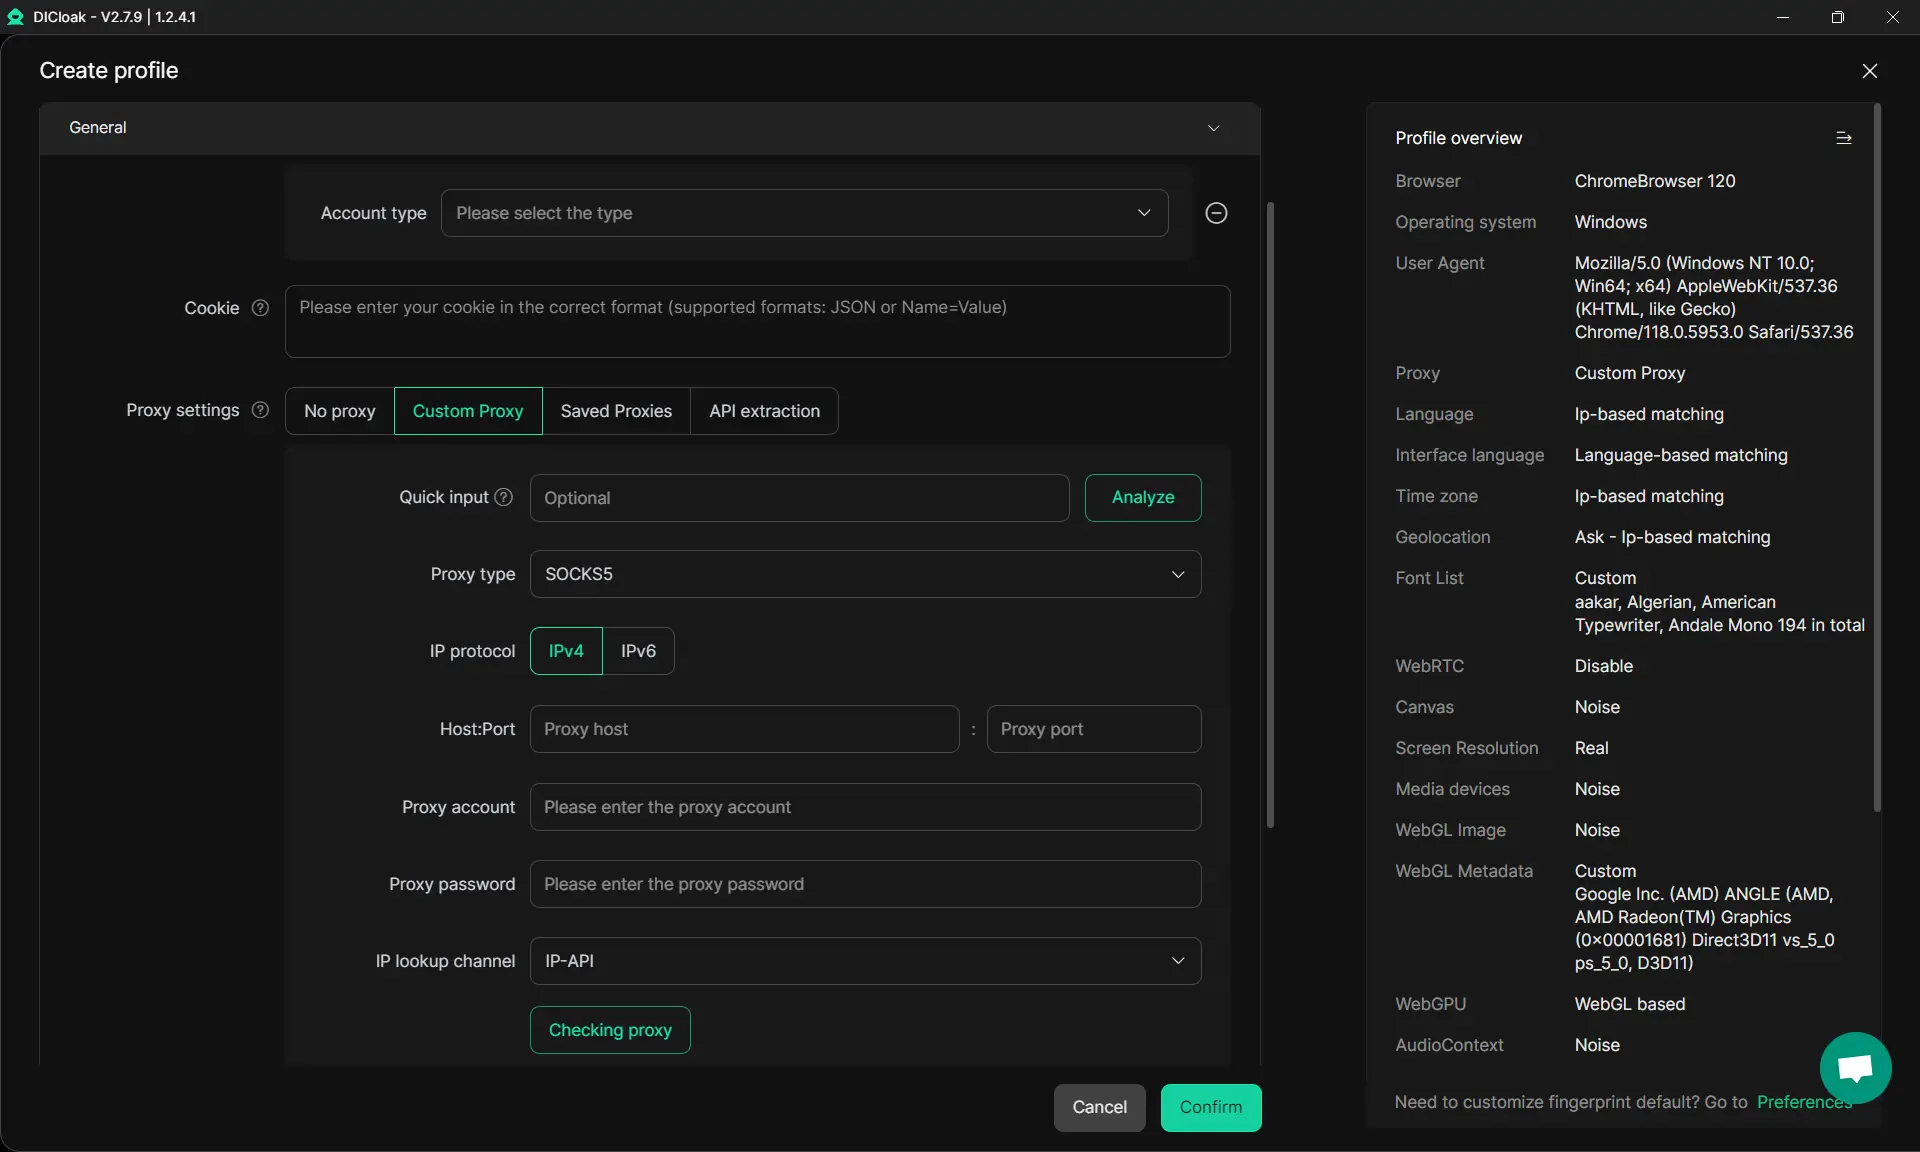Switch to Saved Proxies tab
Image resolution: width=1920 pixels, height=1152 pixels.
[x=616, y=411]
